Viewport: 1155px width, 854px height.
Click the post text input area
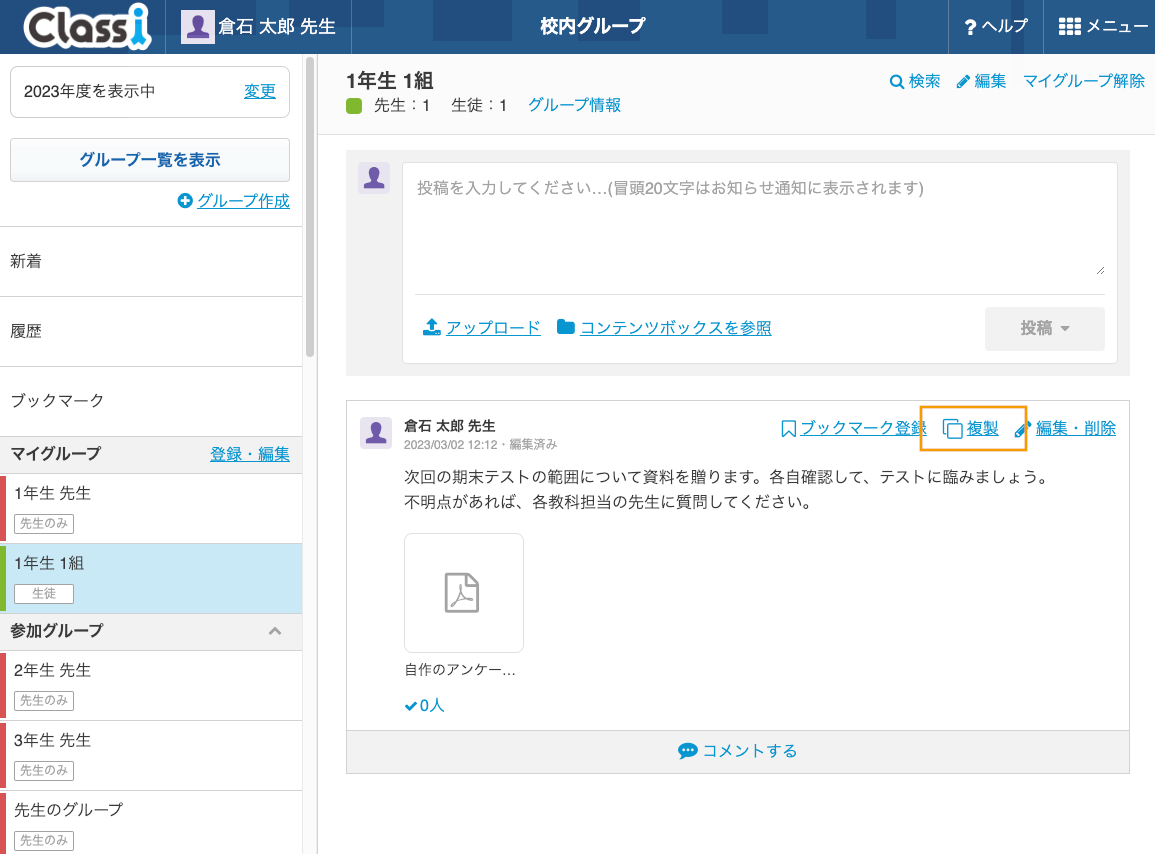pos(759,223)
